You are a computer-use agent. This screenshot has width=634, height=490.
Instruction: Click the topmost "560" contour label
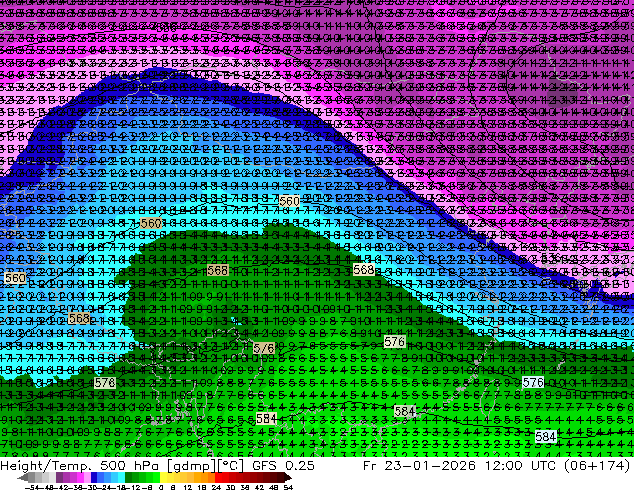point(290,201)
